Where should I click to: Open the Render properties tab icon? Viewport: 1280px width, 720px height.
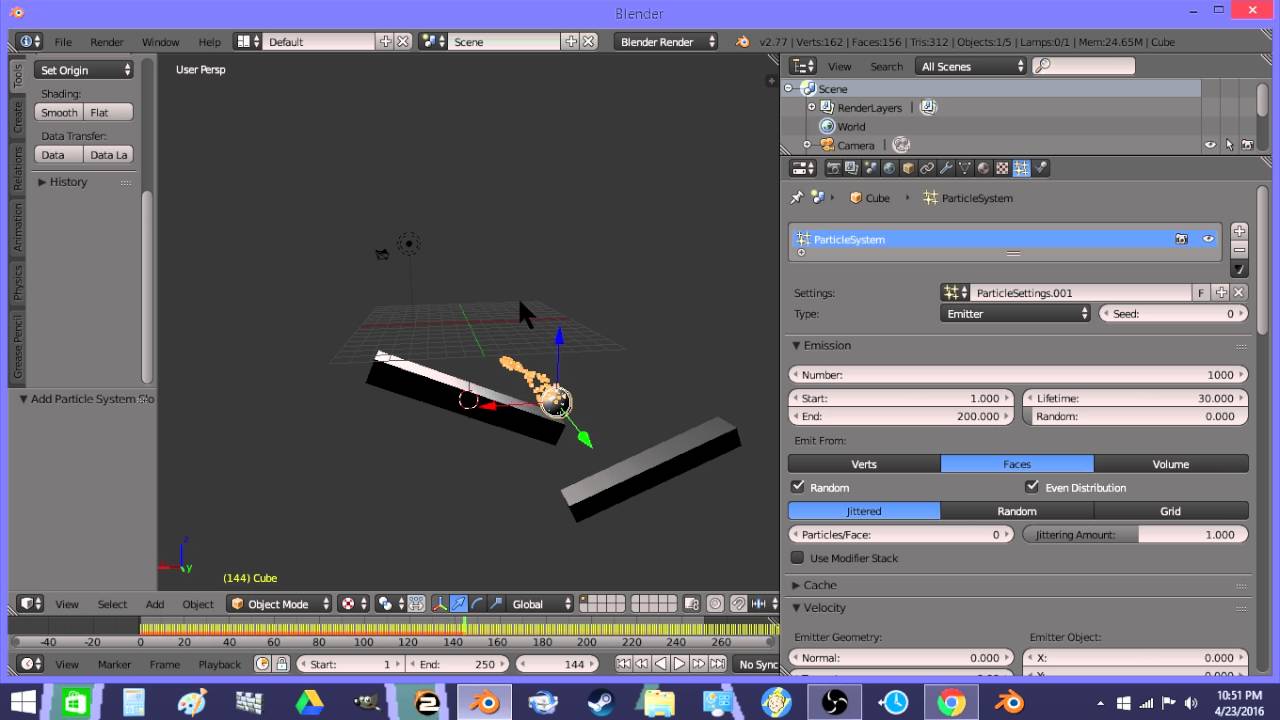coord(833,168)
